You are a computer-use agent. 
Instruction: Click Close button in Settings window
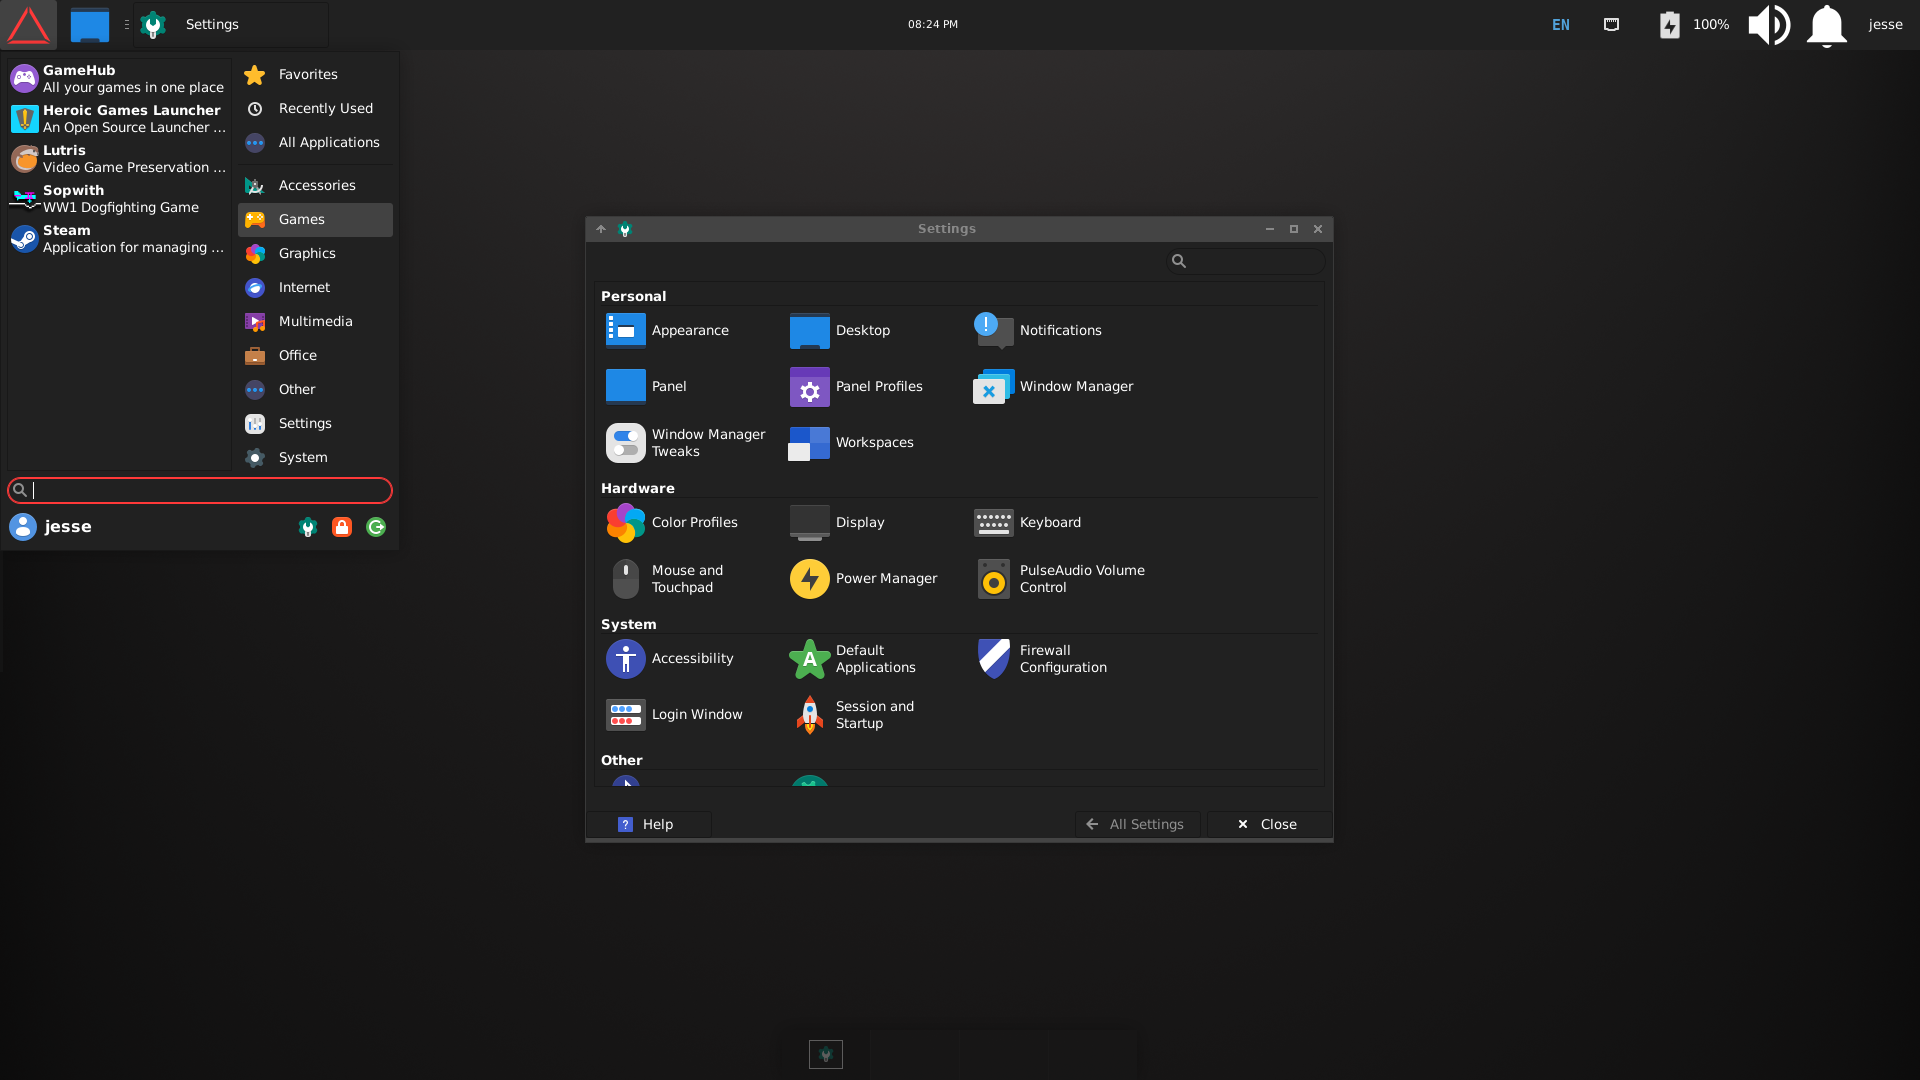tap(1268, 824)
